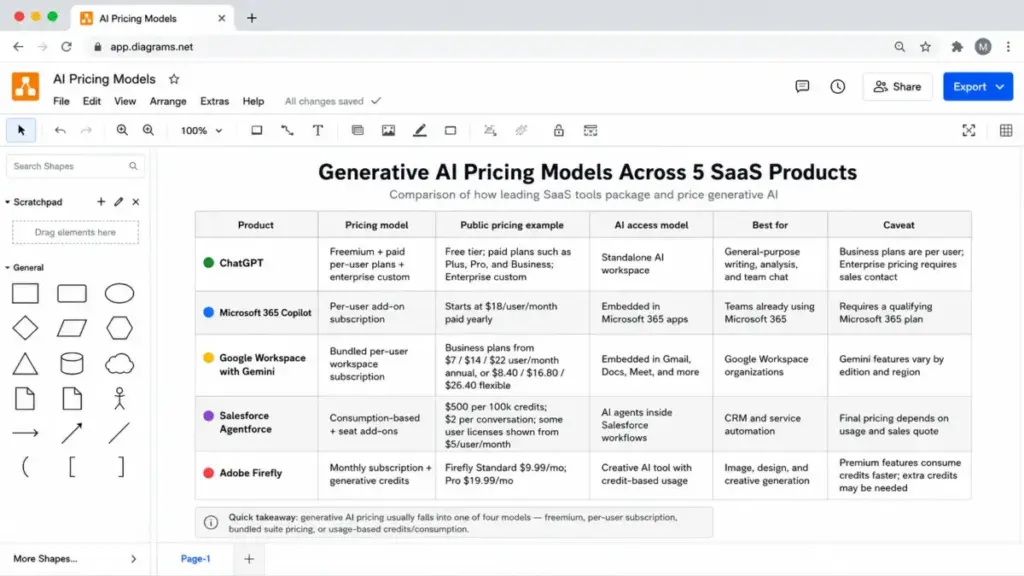Image resolution: width=1024 pixels, height=576 pixels.
Task: Open revision history clock icon
Action: coord(837,87)
